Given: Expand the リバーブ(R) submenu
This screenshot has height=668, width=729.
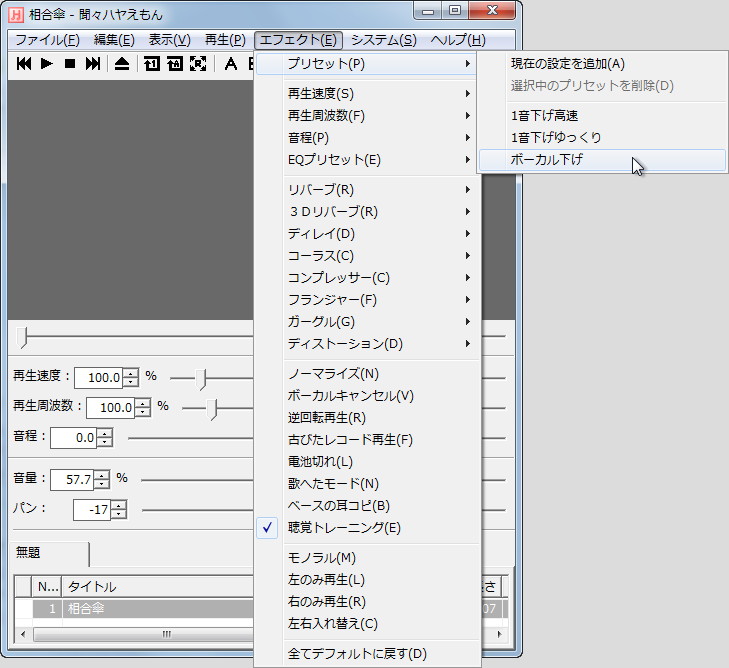Looking at the screenshot, I should click(x=368, y=190).
